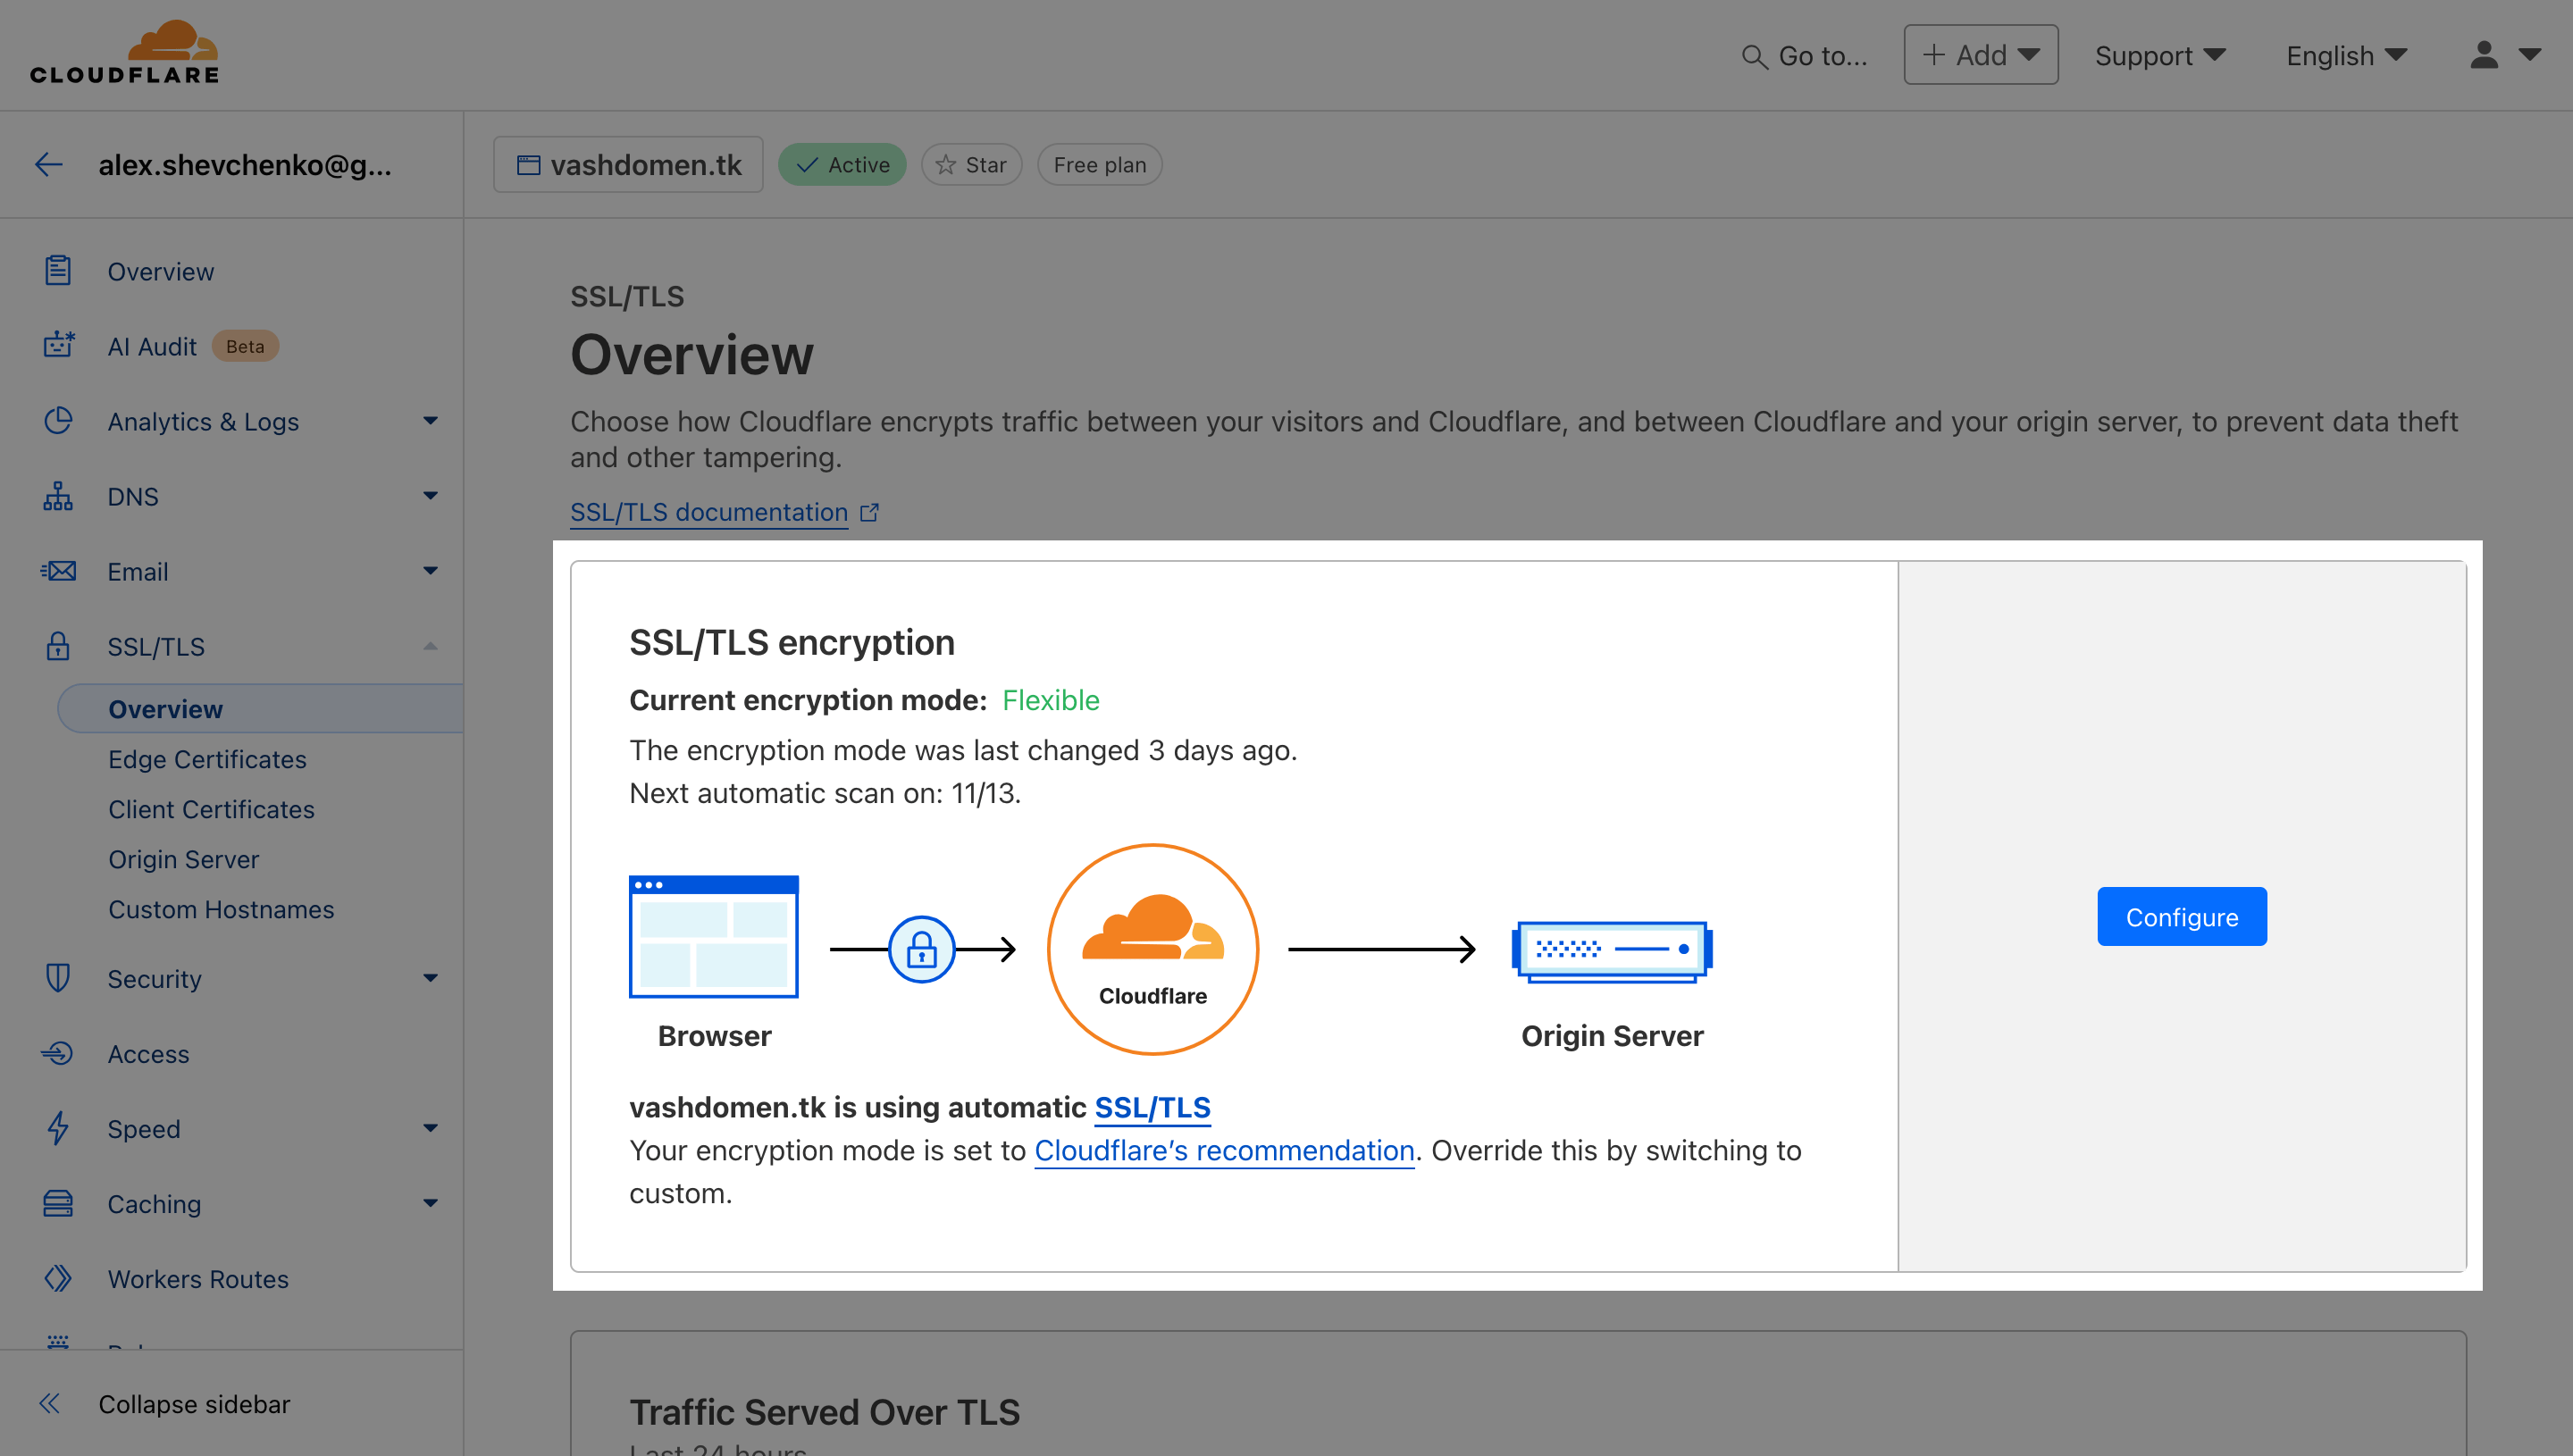
Task: Click the Security shield icon
Action: (x=58, y=978)
